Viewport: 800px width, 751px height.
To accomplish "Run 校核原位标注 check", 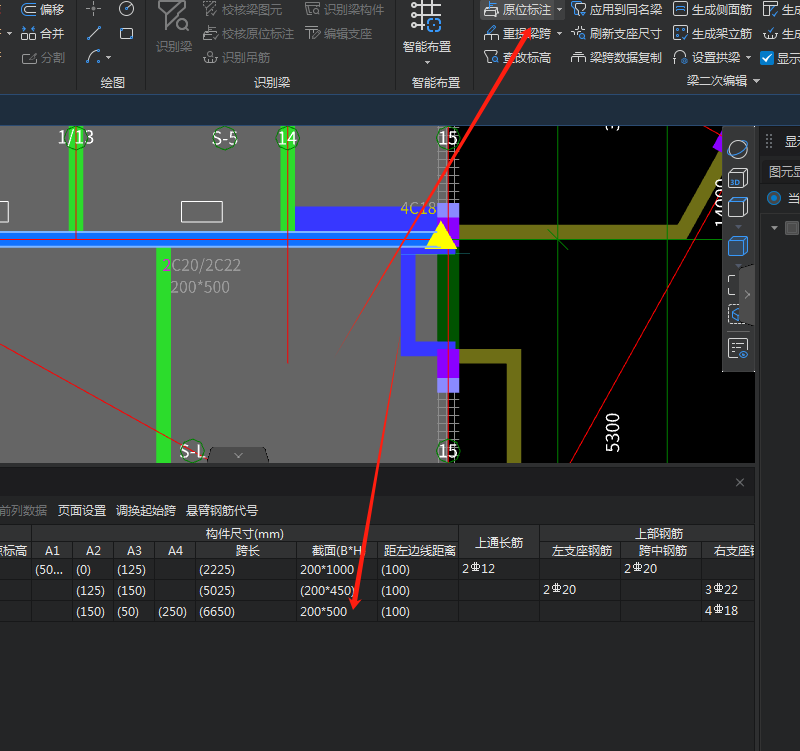I will 248,34.
